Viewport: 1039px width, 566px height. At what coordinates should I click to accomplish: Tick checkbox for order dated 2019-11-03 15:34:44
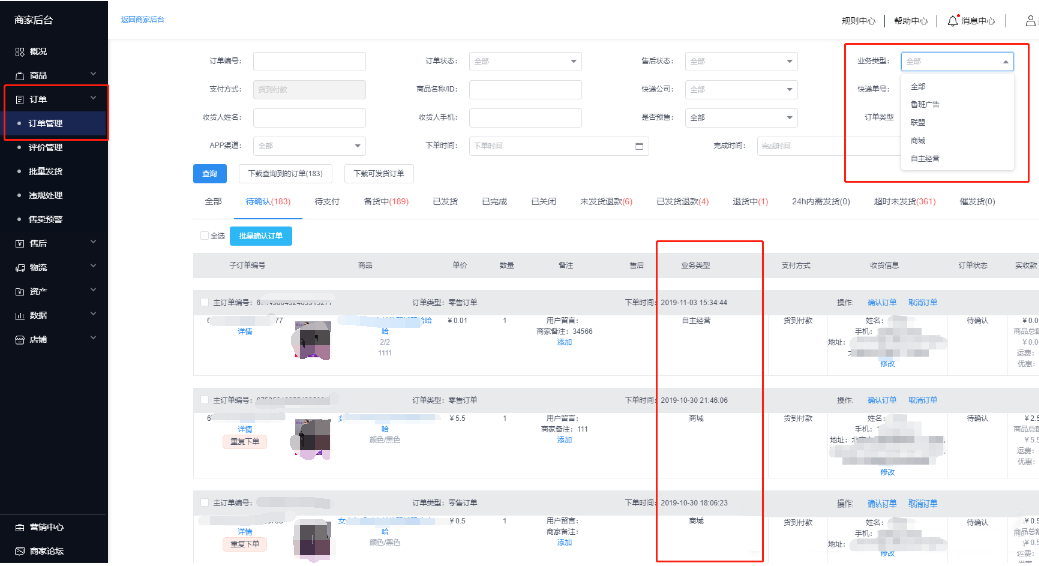coord(204,302)
